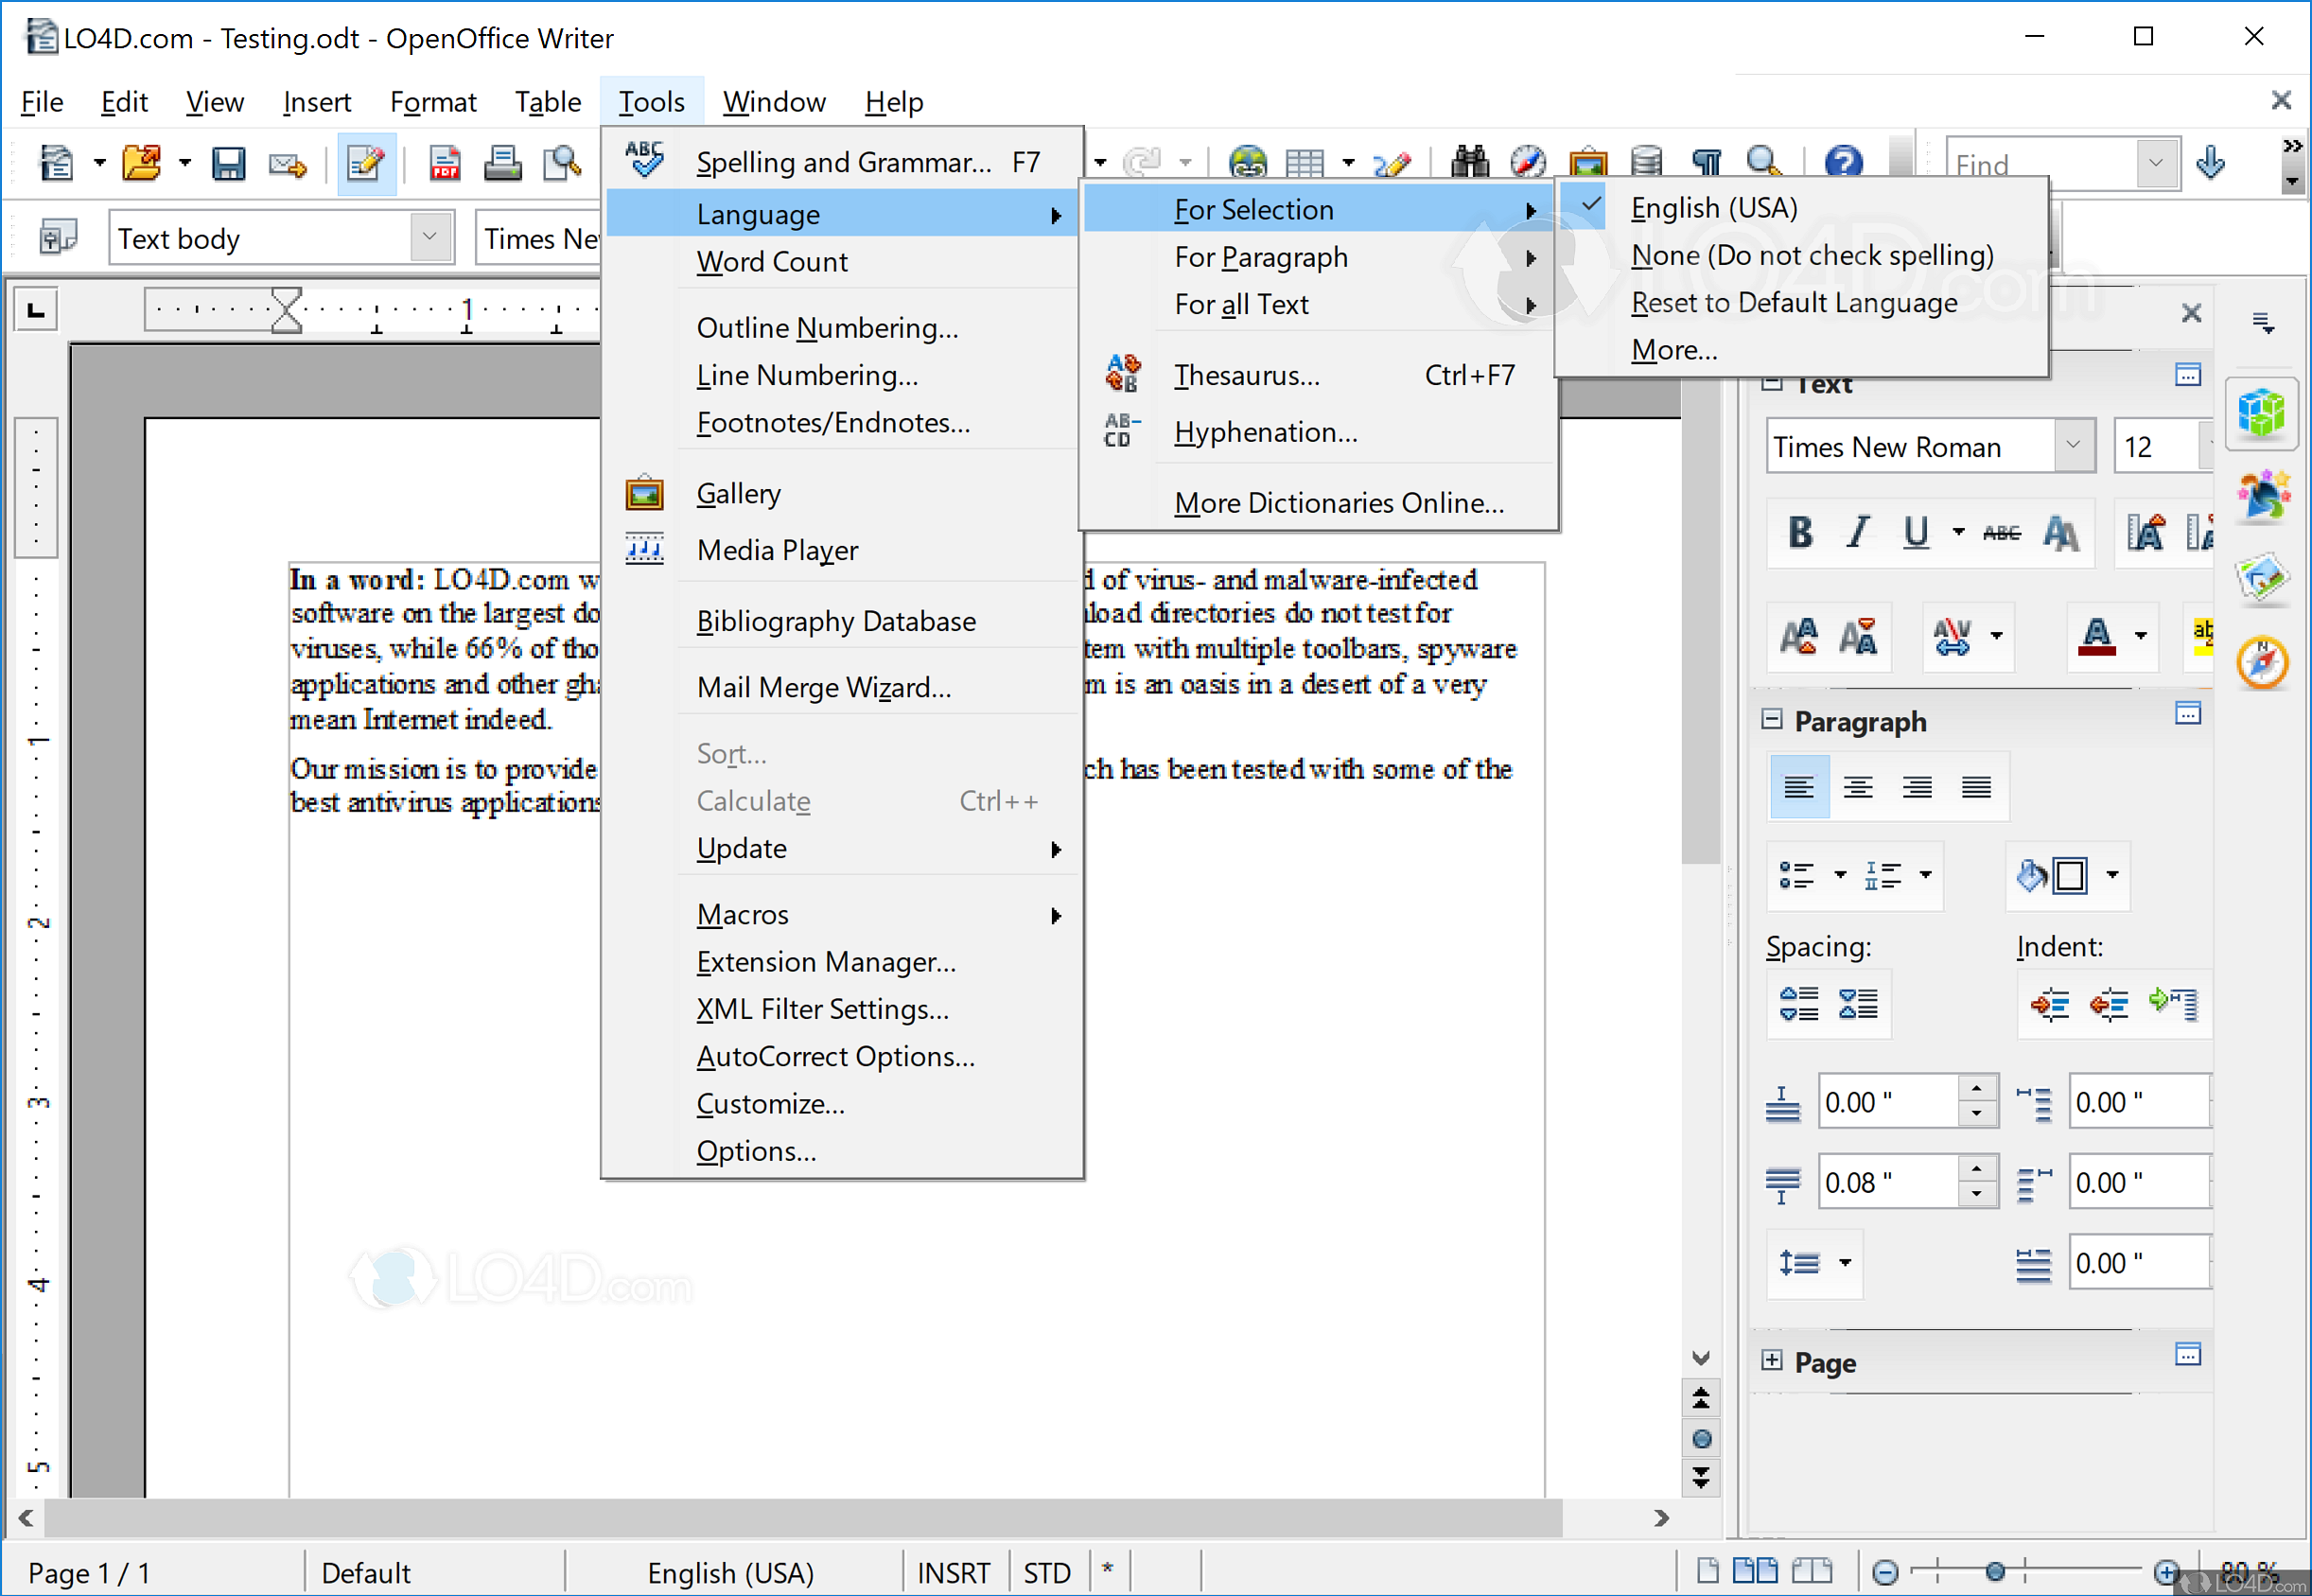Image resolution: width=2312 pixels, height=1596 pixels.
Task: Open Help using the blue question mark icon
Action: tap(1843, 161)
